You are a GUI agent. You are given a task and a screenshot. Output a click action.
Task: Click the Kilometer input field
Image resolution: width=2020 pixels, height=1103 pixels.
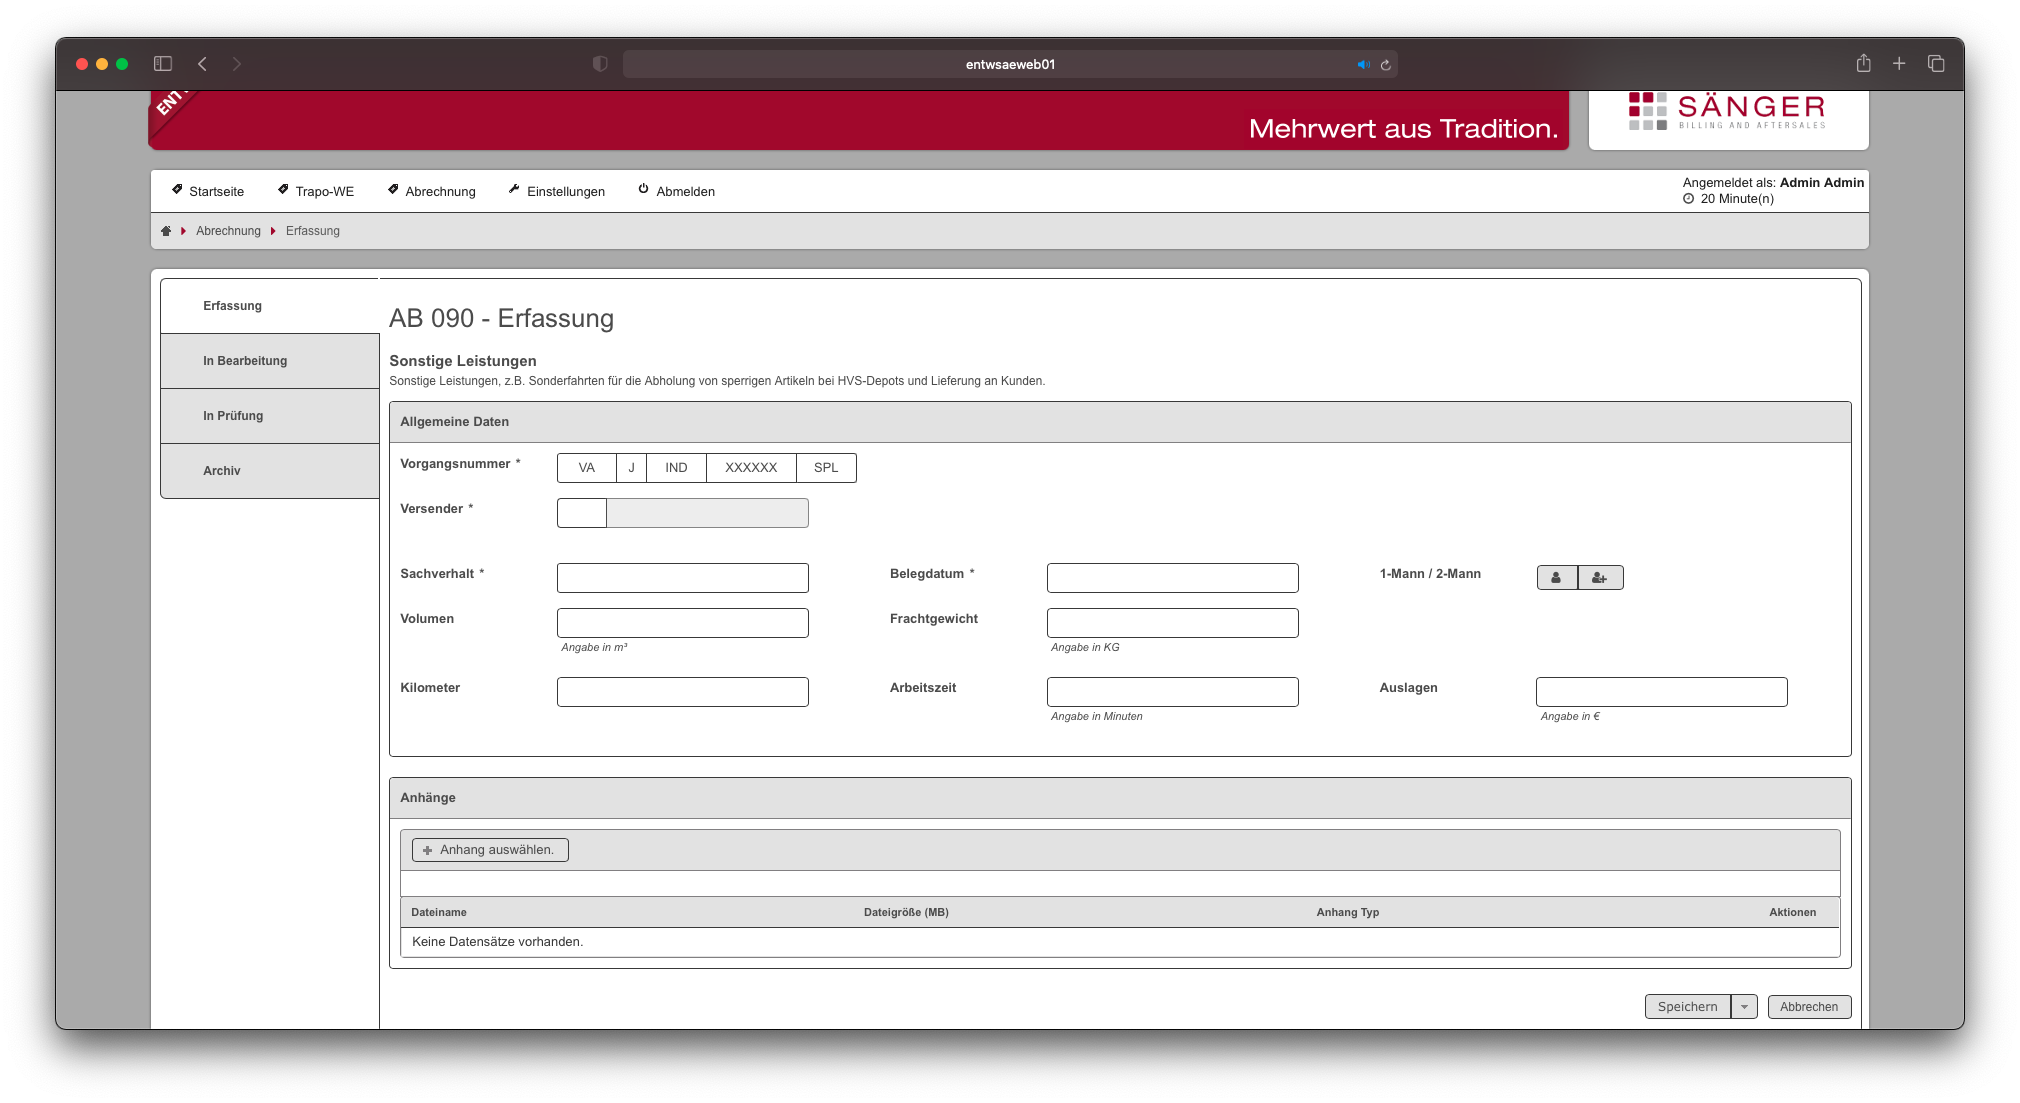tap(683, 692)
